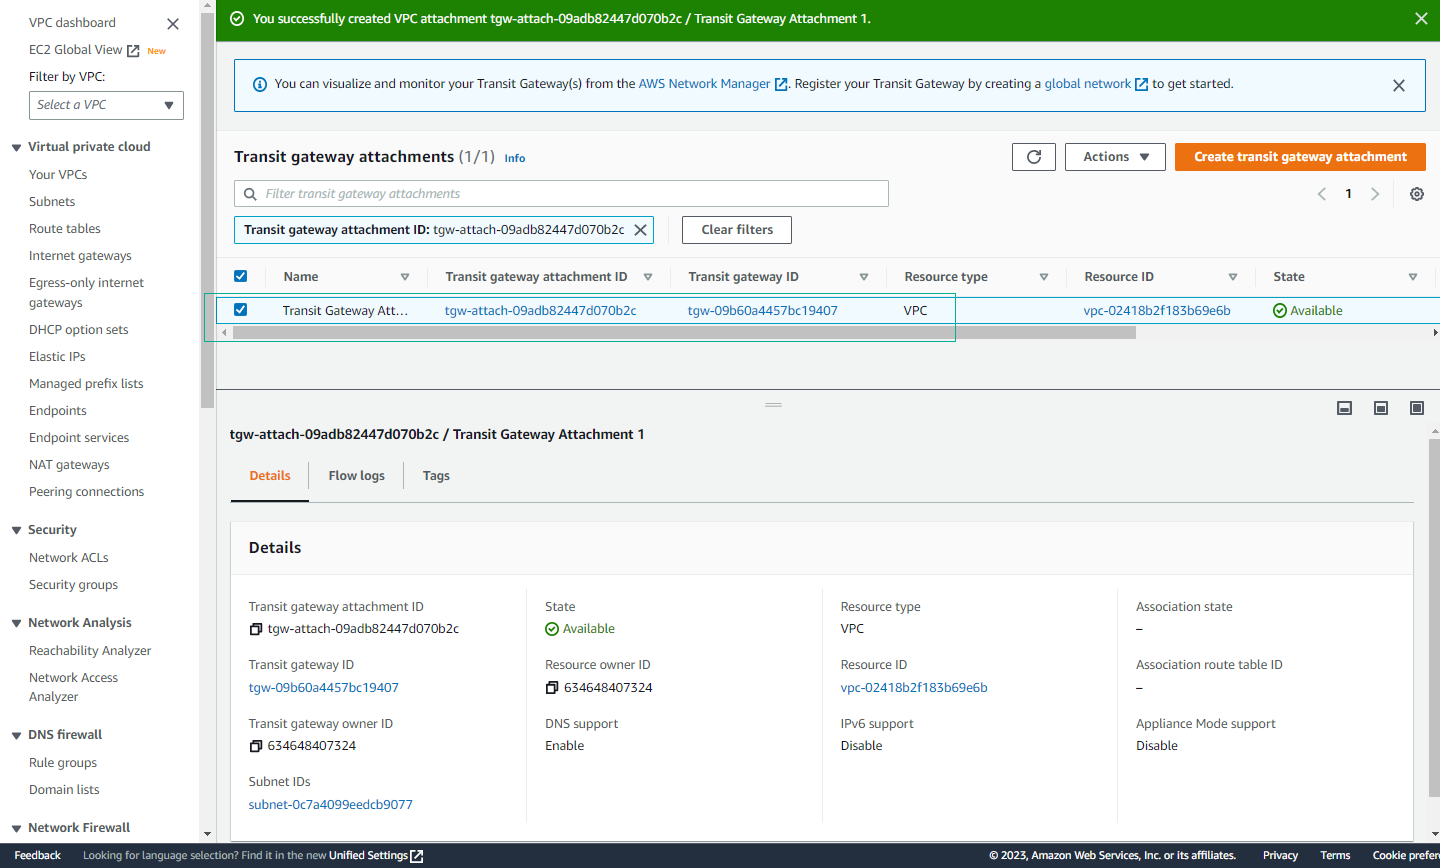Screen dimensions: 1440x868
Task: Grab the split panel resize handle
Action: point(773,405)
